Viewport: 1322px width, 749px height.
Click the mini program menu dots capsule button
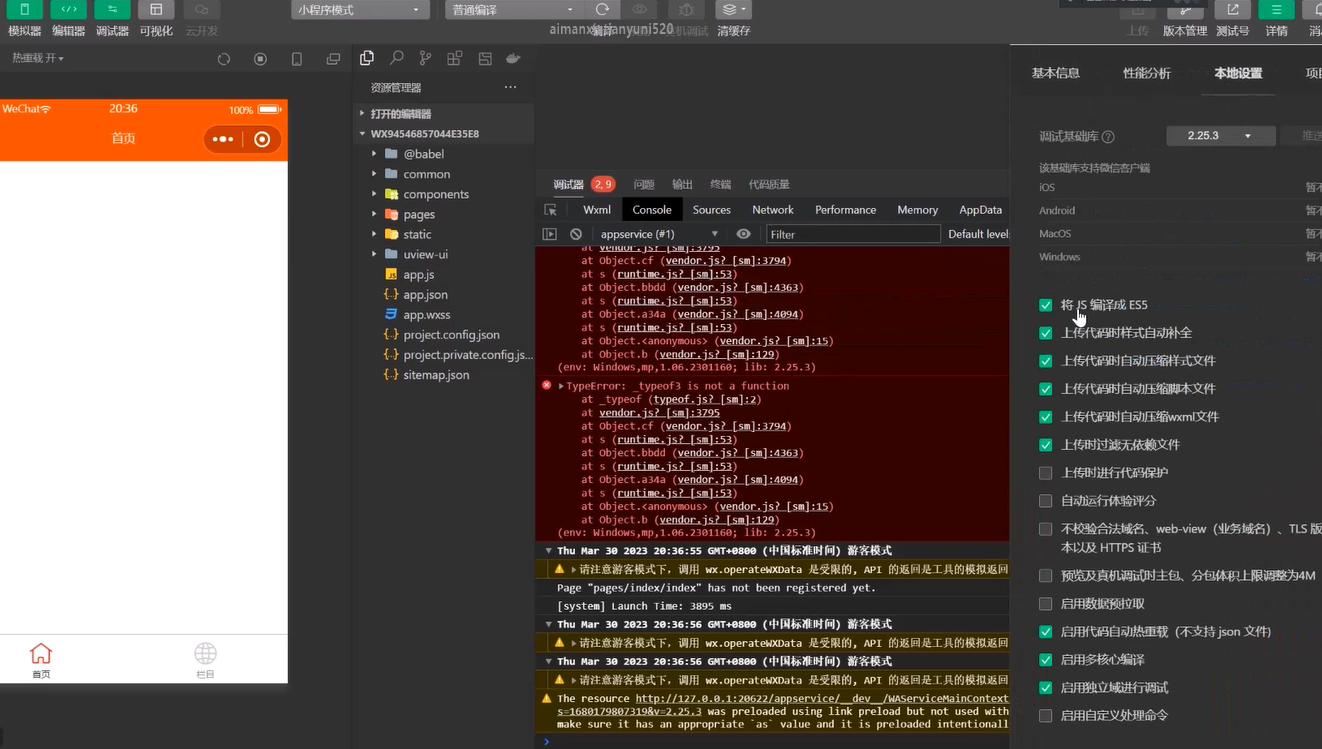(x=223, y=139)
